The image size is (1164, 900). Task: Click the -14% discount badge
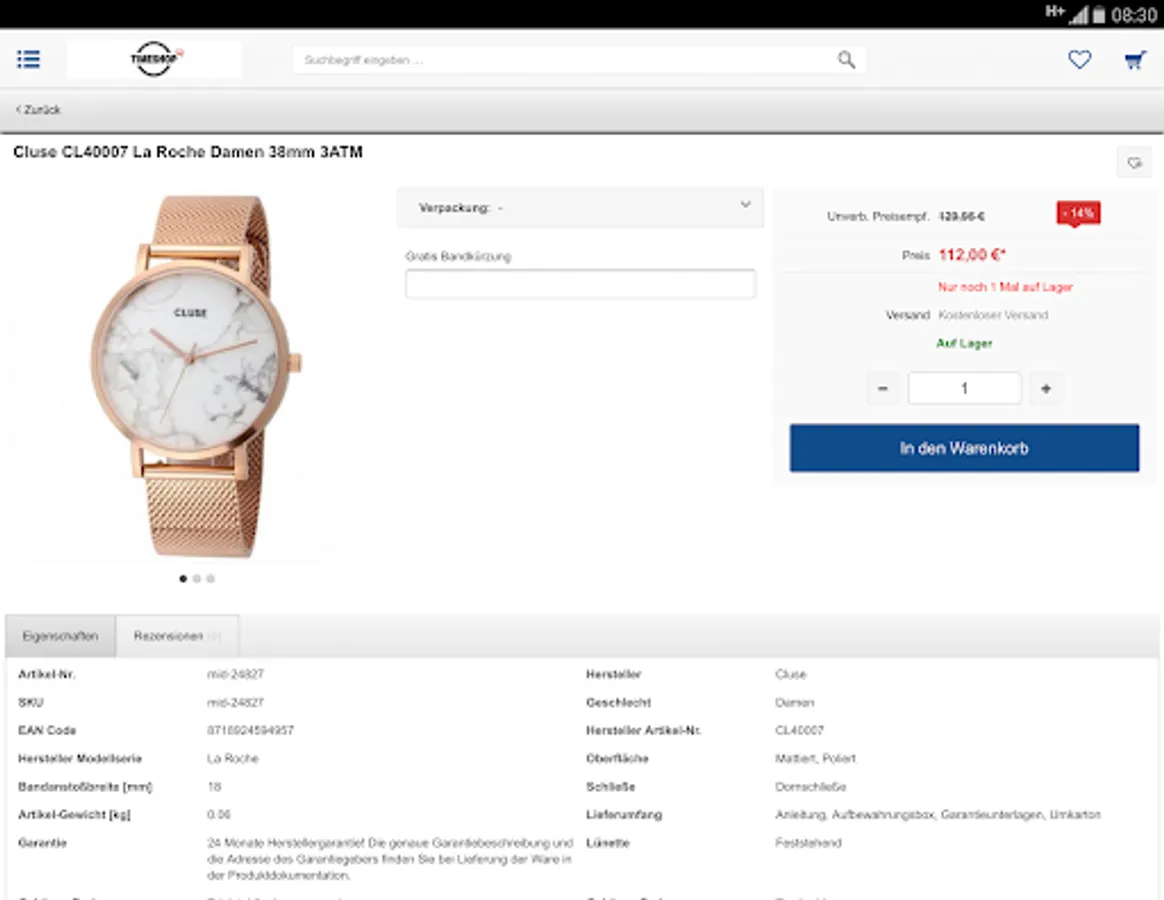pos(1078,214)
